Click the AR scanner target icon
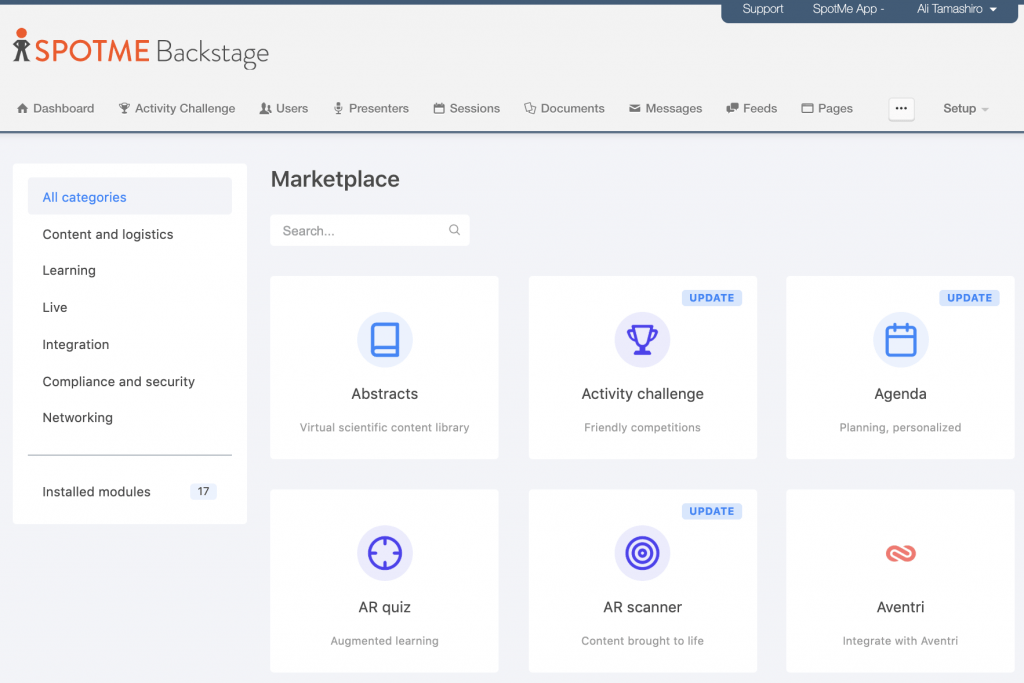Viewport: 1024px width, 683px height. (642, 553)
